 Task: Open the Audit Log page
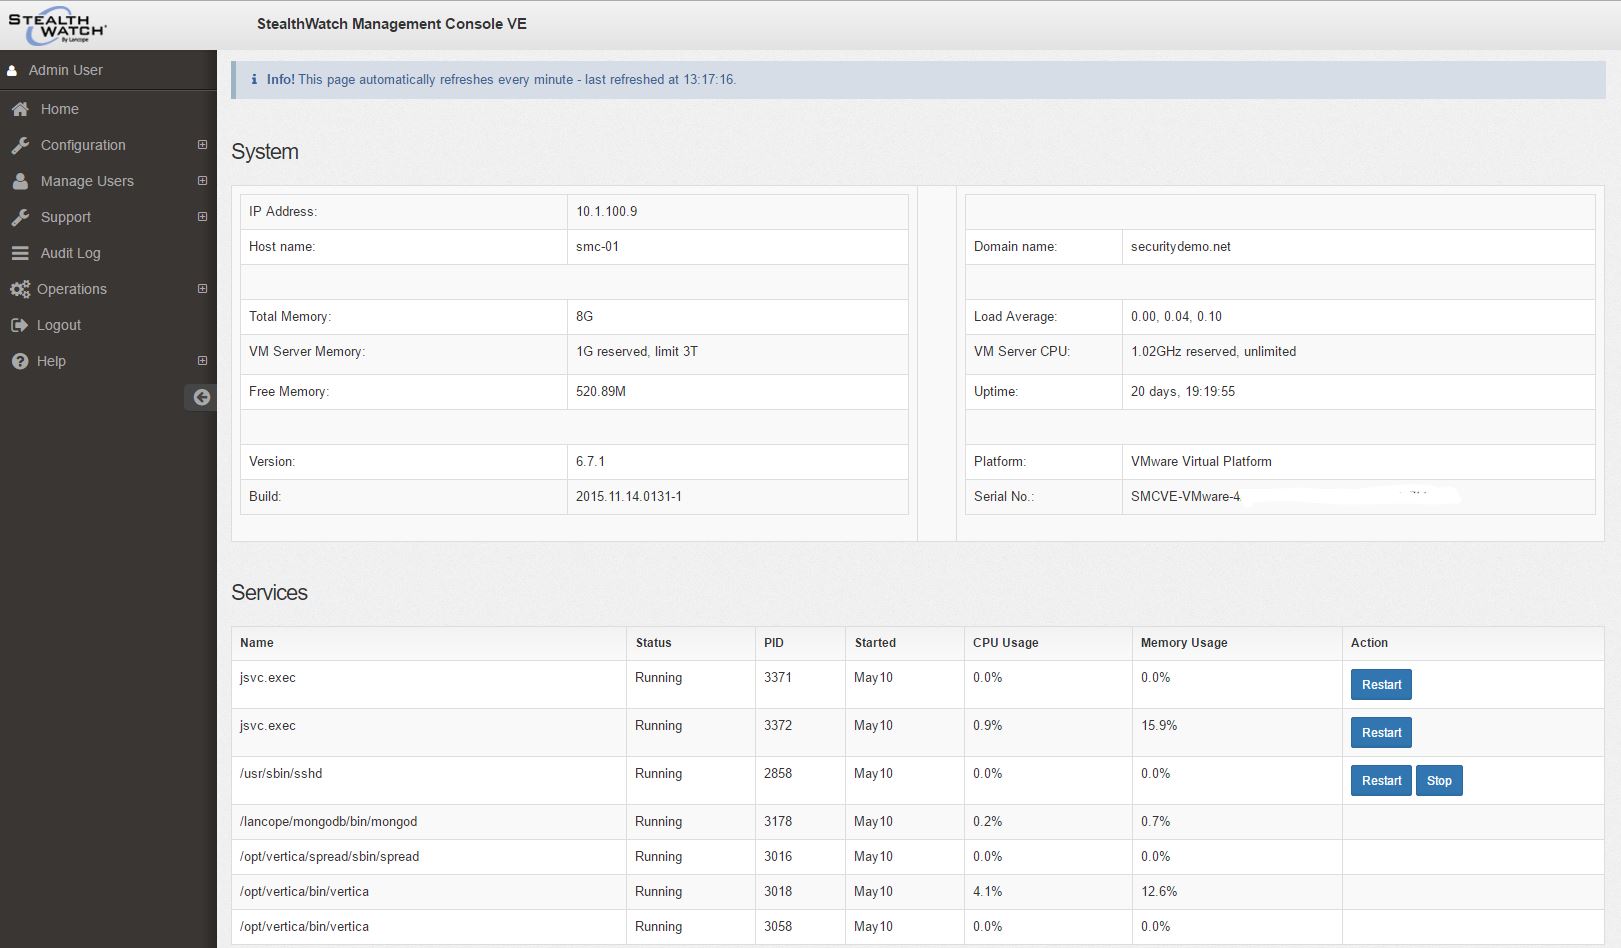click(70, 253)
